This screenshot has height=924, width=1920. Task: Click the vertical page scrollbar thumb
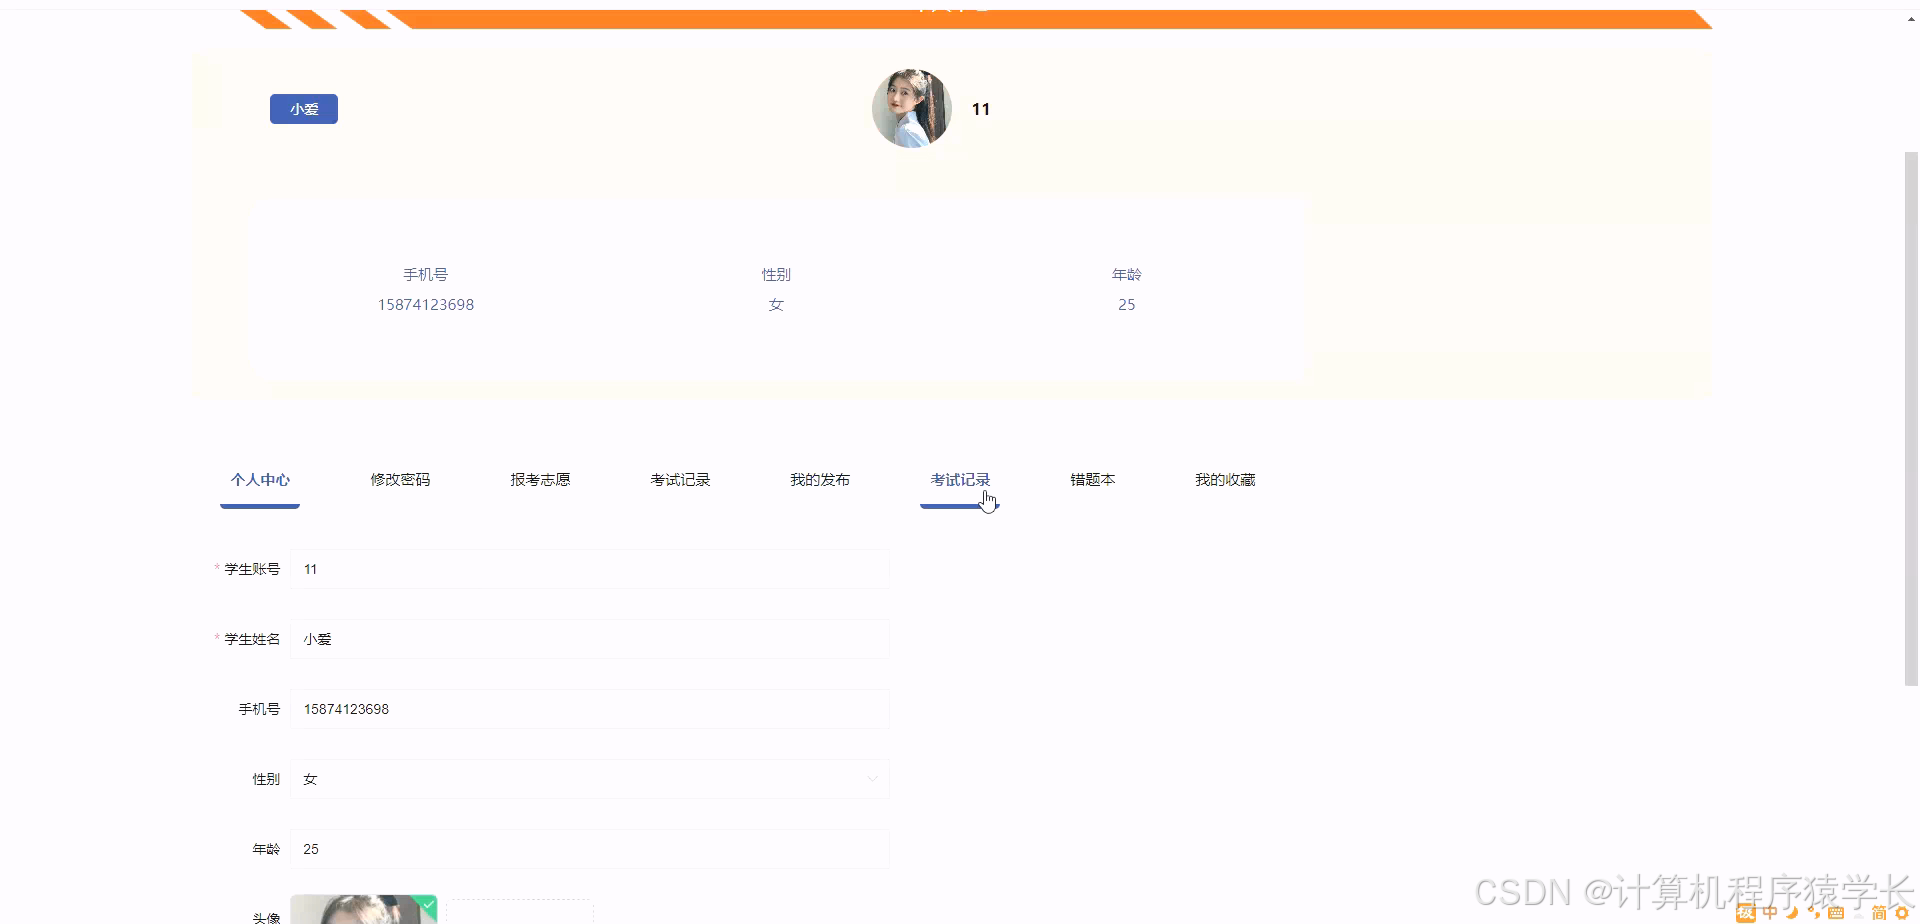pyautogui.click(x=1911, y=418)
